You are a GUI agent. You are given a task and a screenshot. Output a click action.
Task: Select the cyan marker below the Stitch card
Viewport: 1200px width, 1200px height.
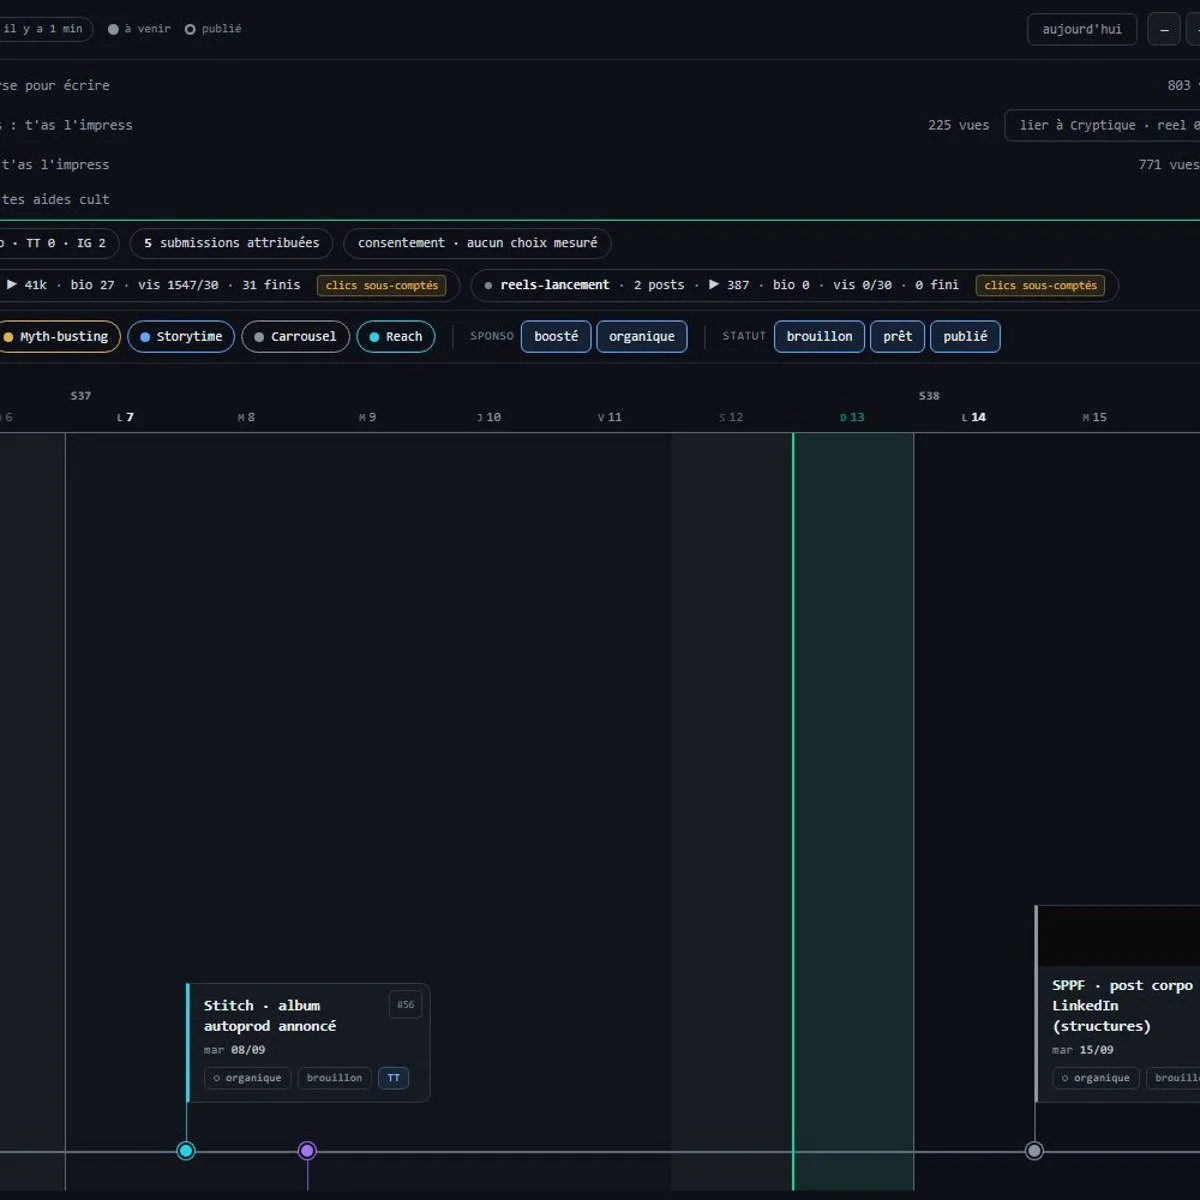[186, 1151]
